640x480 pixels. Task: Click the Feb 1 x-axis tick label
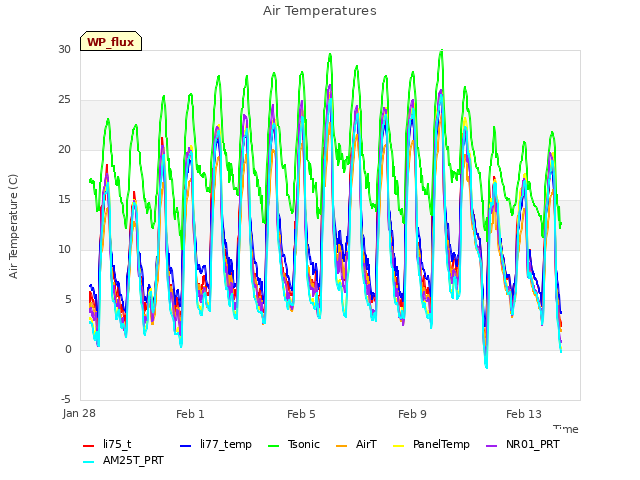[190, 414]
